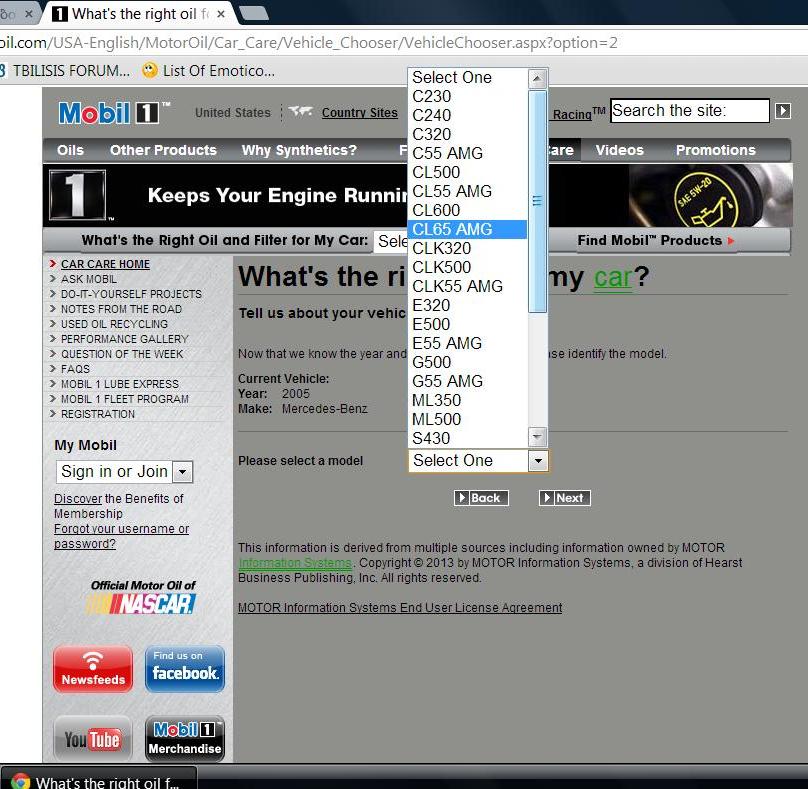Select G55 AMG from the dropdown list
Image resolution: width=808 pixels, height=789 pixels.
click(468, 381)
